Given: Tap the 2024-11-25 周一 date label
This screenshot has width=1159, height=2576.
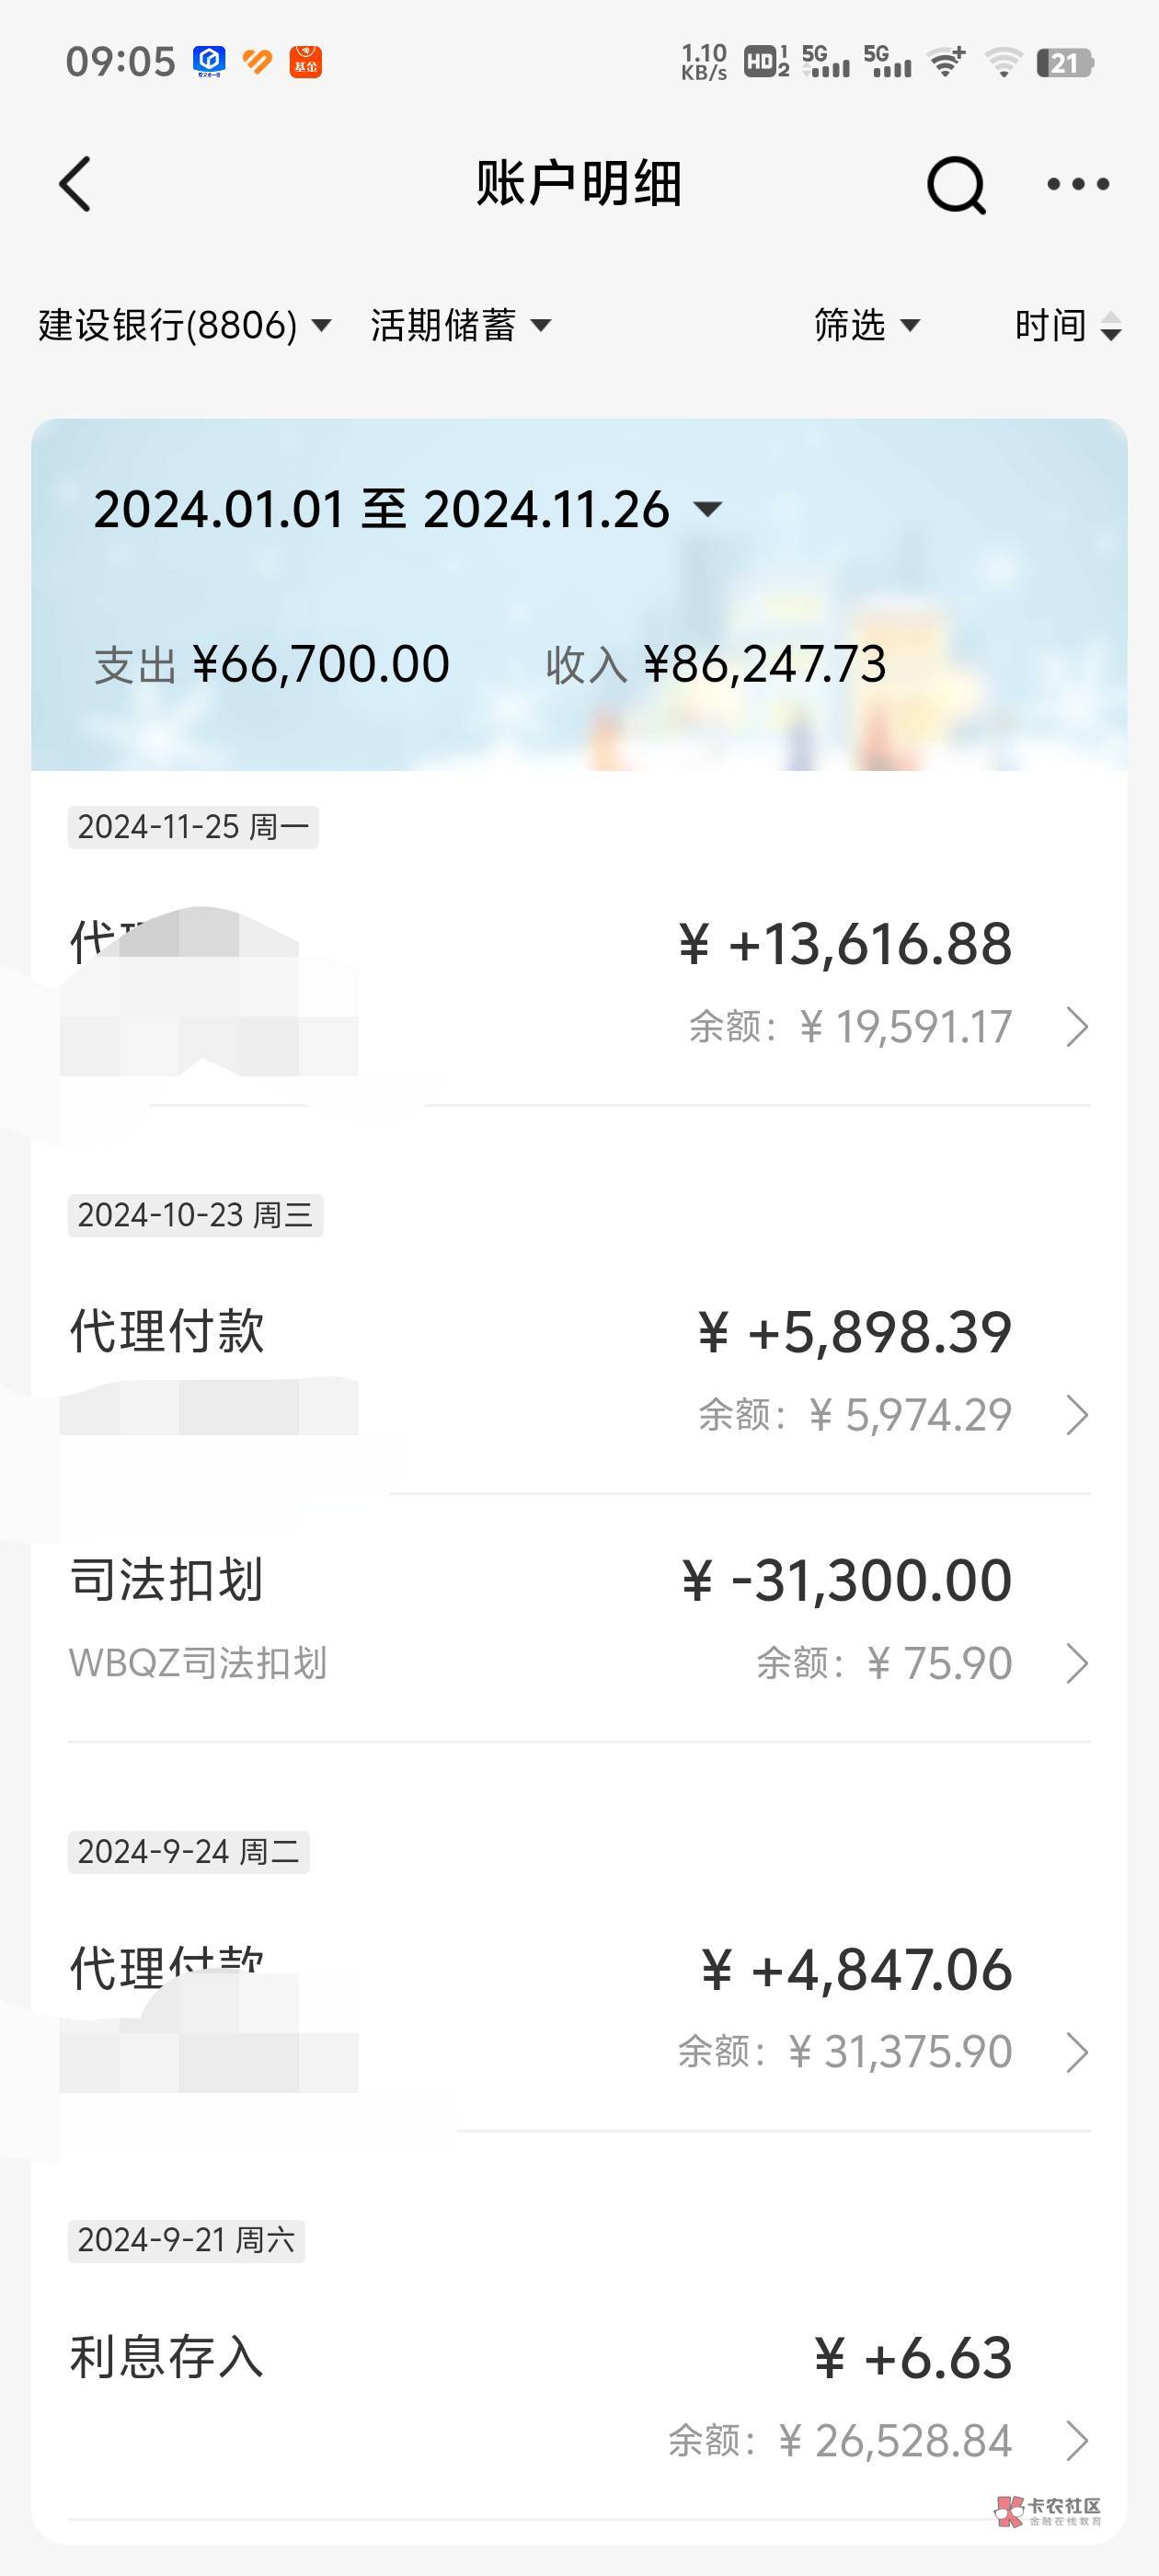Looking at the screenshot, I should [193, 827].
